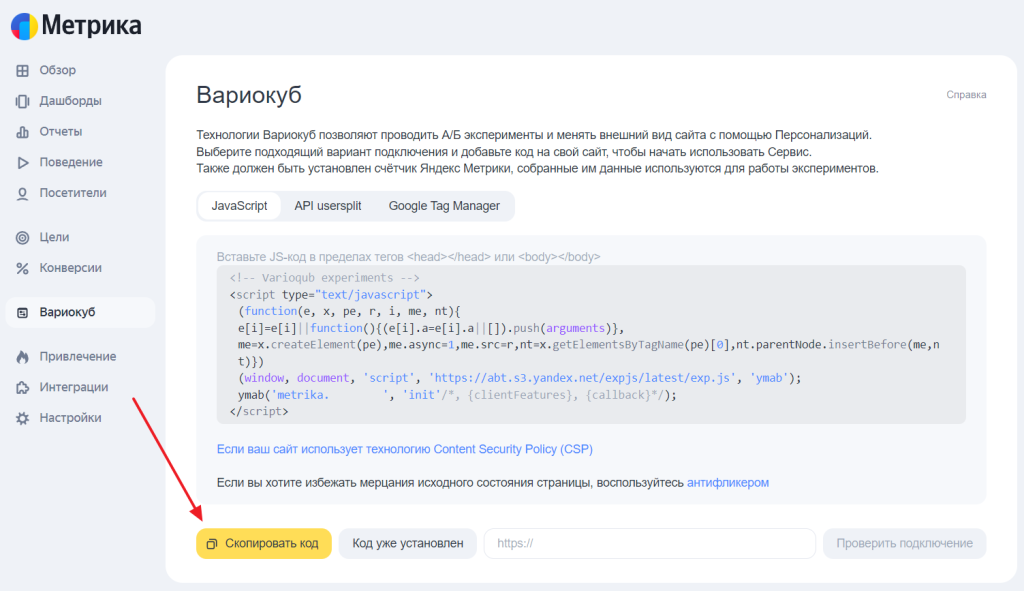Click the Код уже установлен button

click(x=408, y=543)
